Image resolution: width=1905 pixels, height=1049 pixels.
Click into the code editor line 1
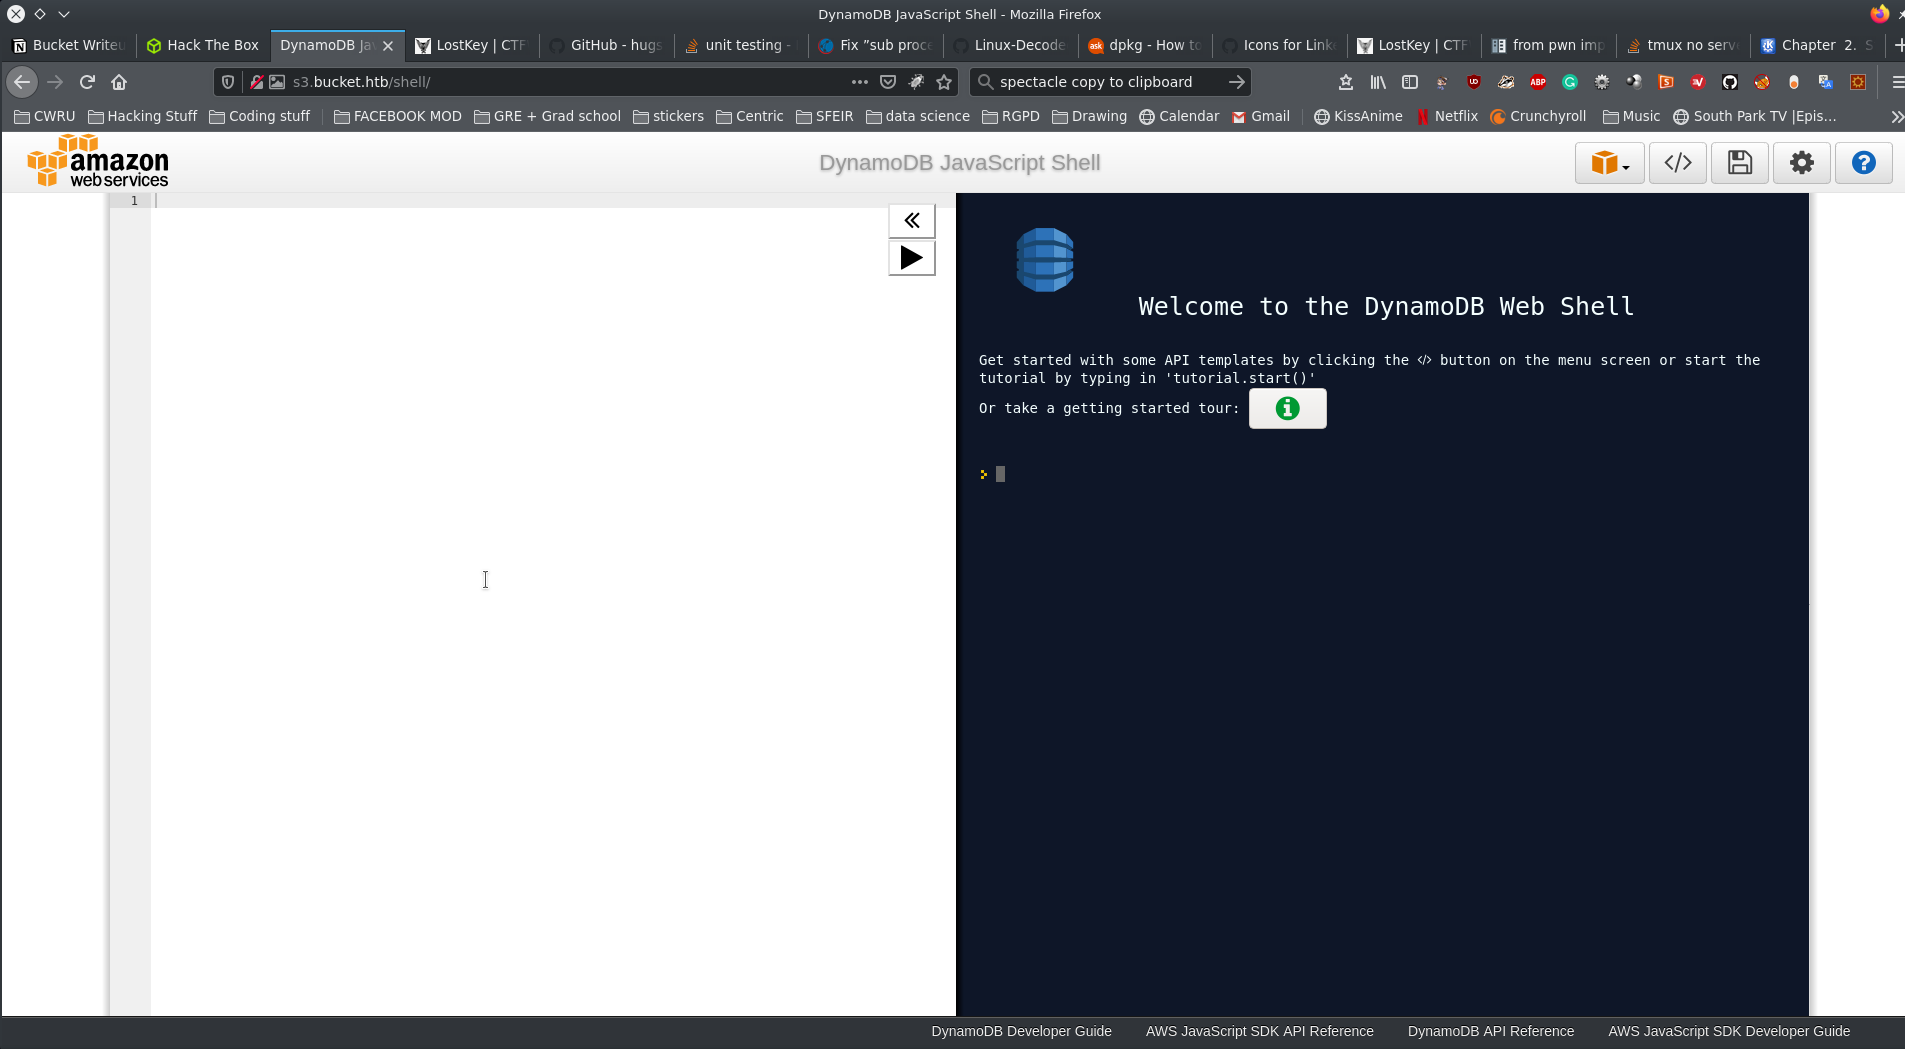(500, 201)
